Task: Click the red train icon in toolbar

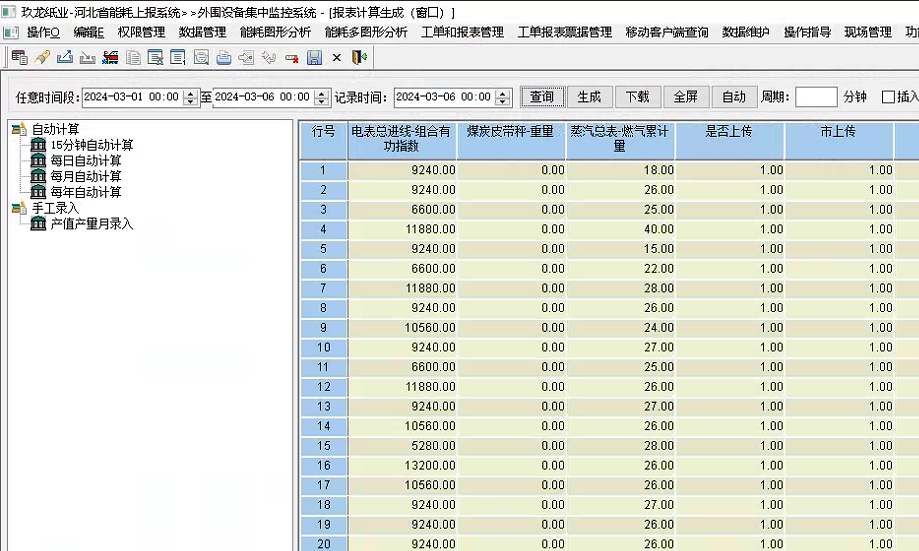Action: point(110,57)
